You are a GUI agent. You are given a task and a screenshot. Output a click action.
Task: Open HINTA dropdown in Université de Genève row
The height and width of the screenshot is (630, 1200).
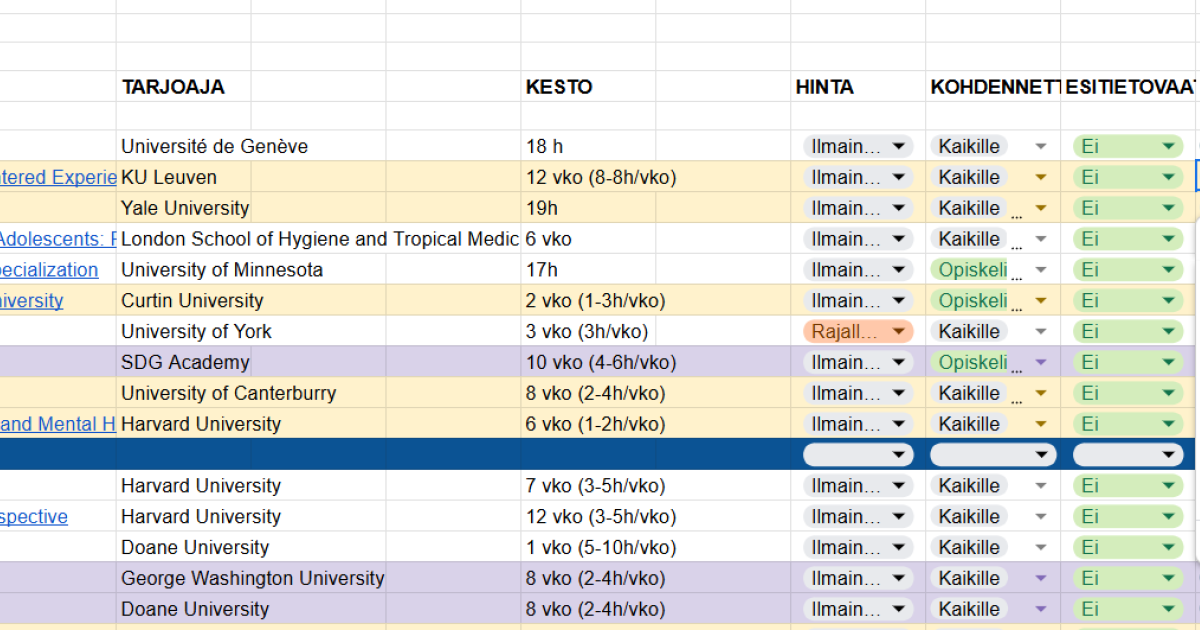(x=858, y=146)
